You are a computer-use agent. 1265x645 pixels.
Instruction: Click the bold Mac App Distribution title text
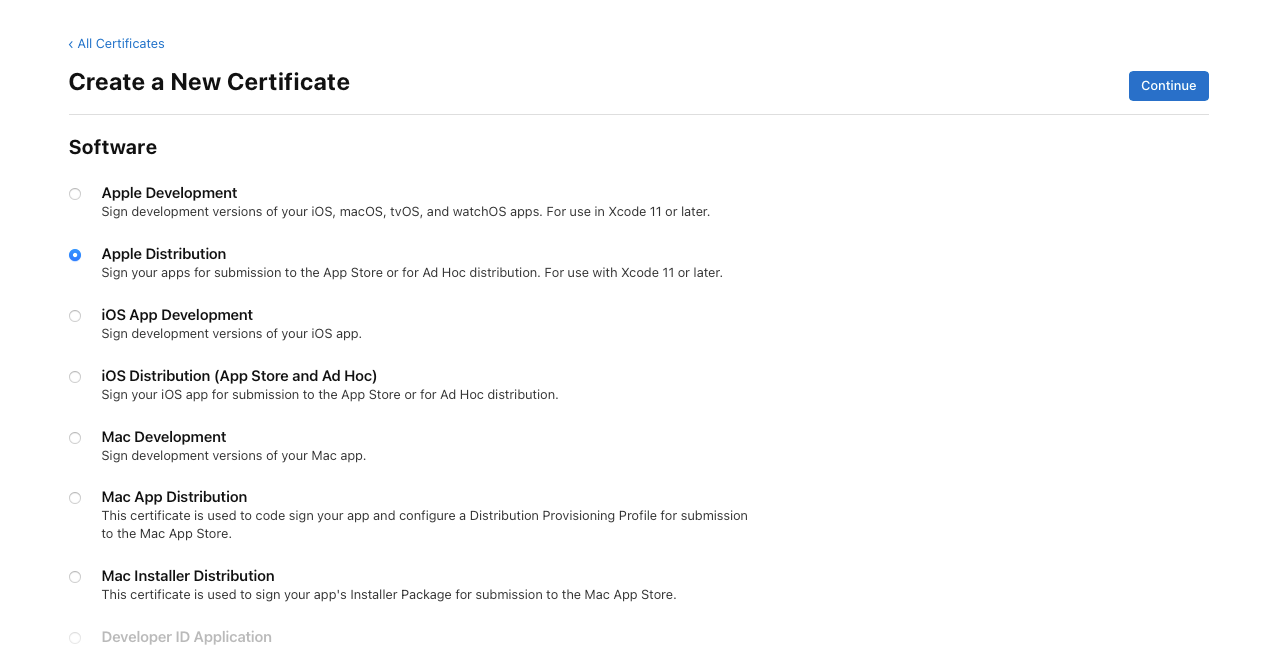[x=174, y=497]
